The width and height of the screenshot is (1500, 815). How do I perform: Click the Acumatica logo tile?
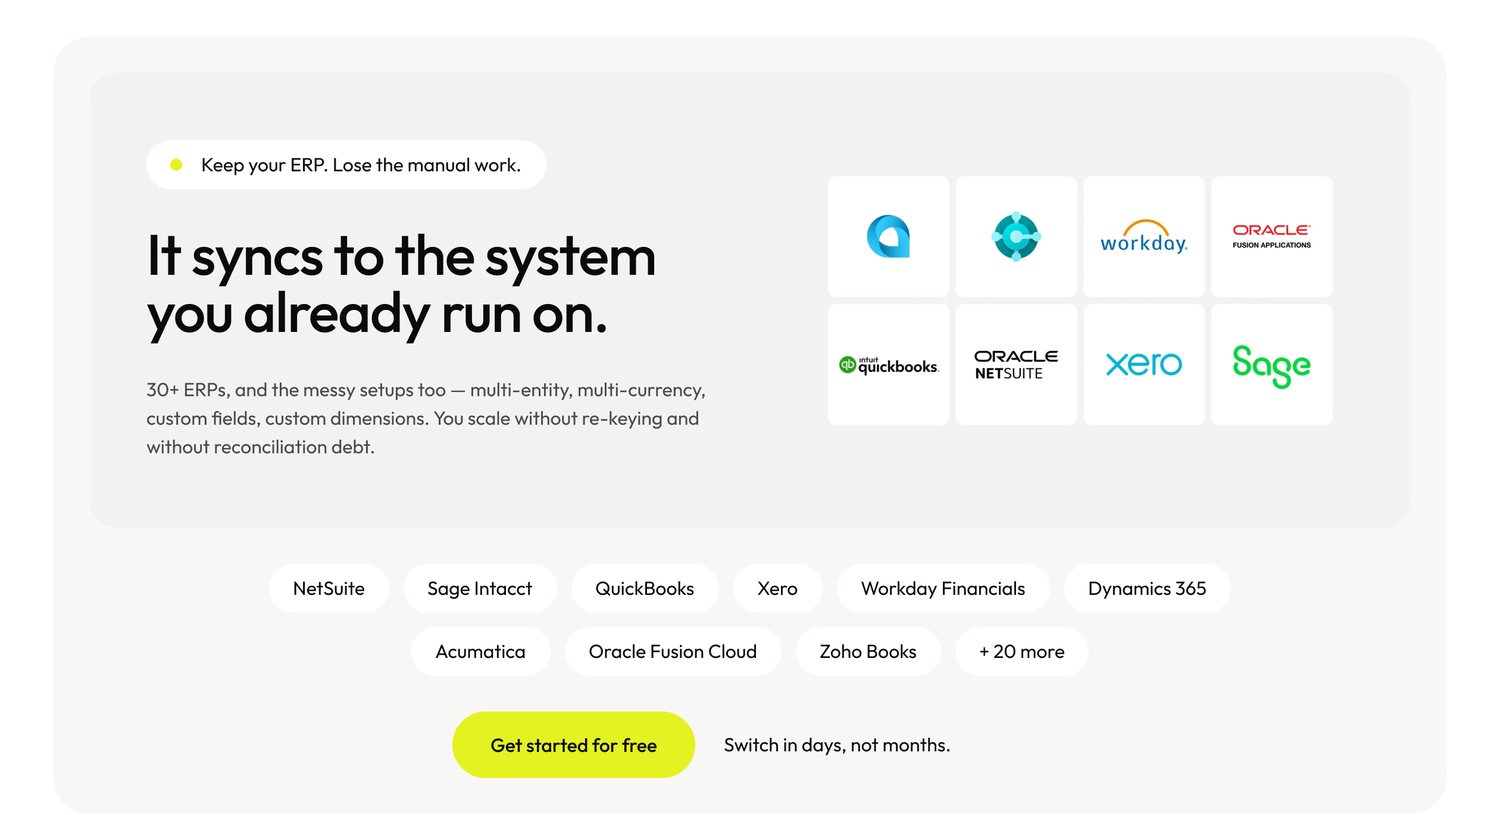(x=888, y=237)
